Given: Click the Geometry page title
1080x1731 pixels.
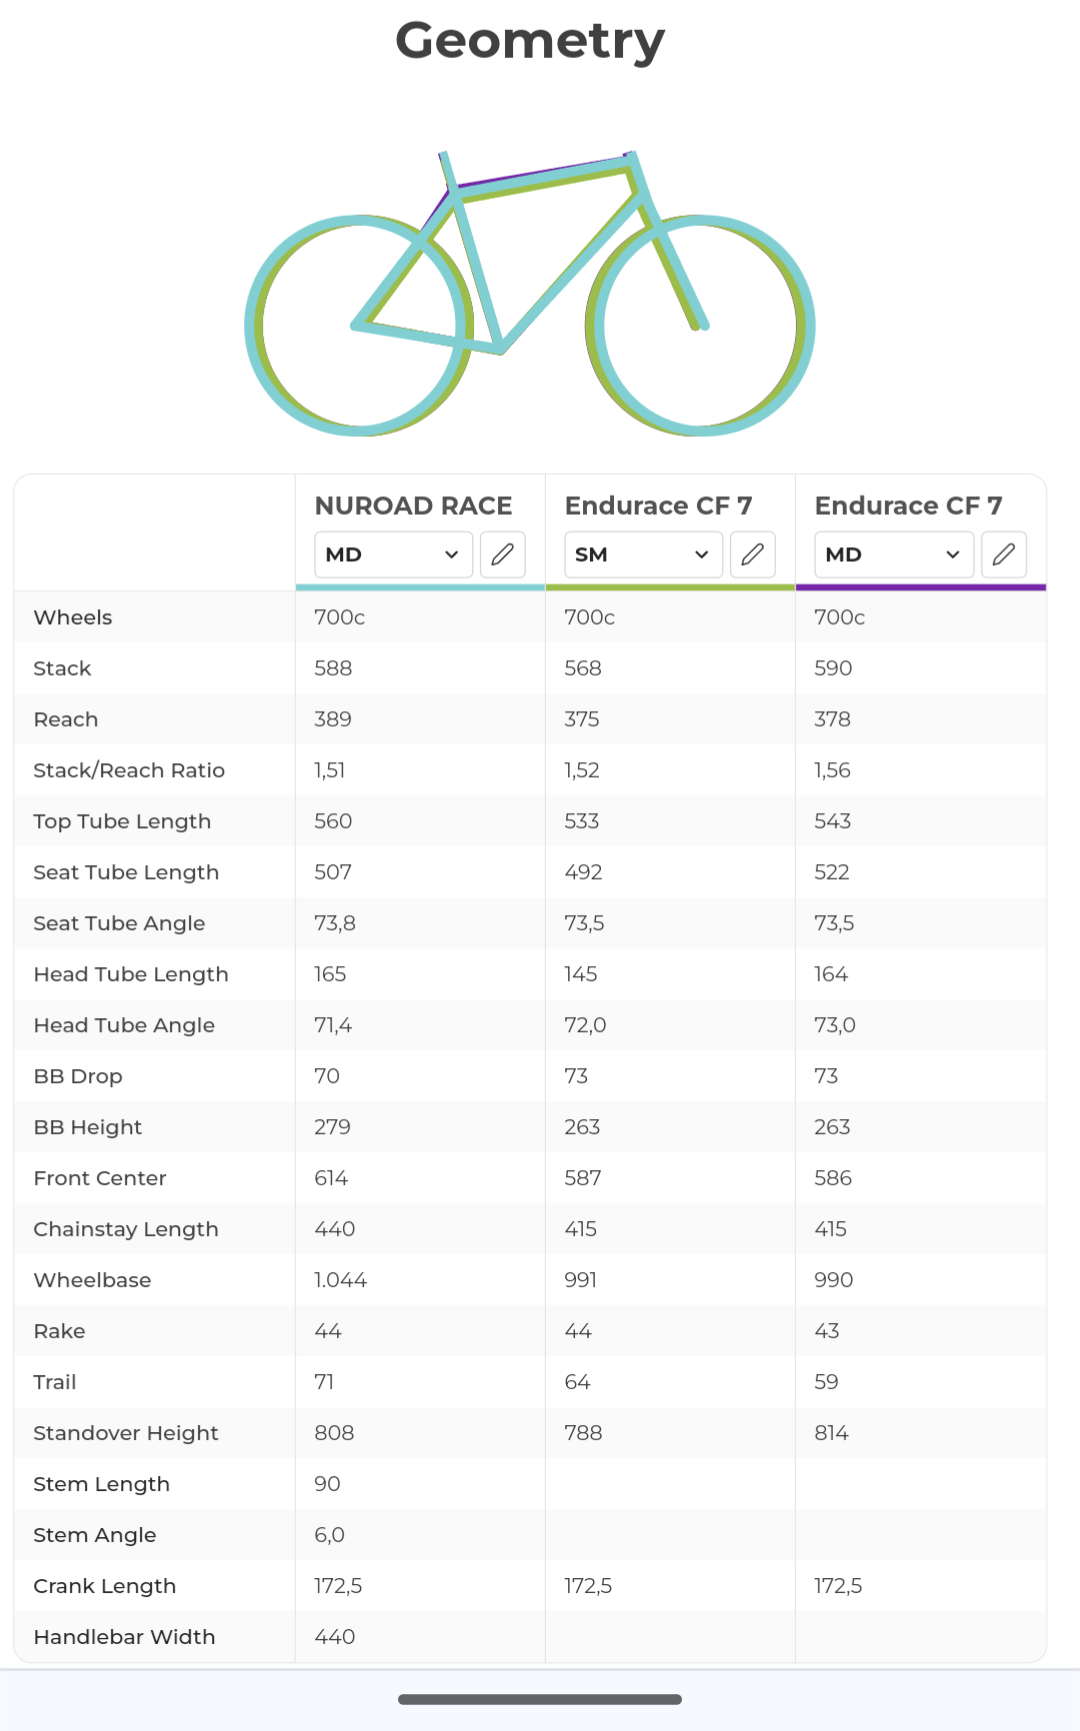Looking at the screenshot, I should [530, 41].
